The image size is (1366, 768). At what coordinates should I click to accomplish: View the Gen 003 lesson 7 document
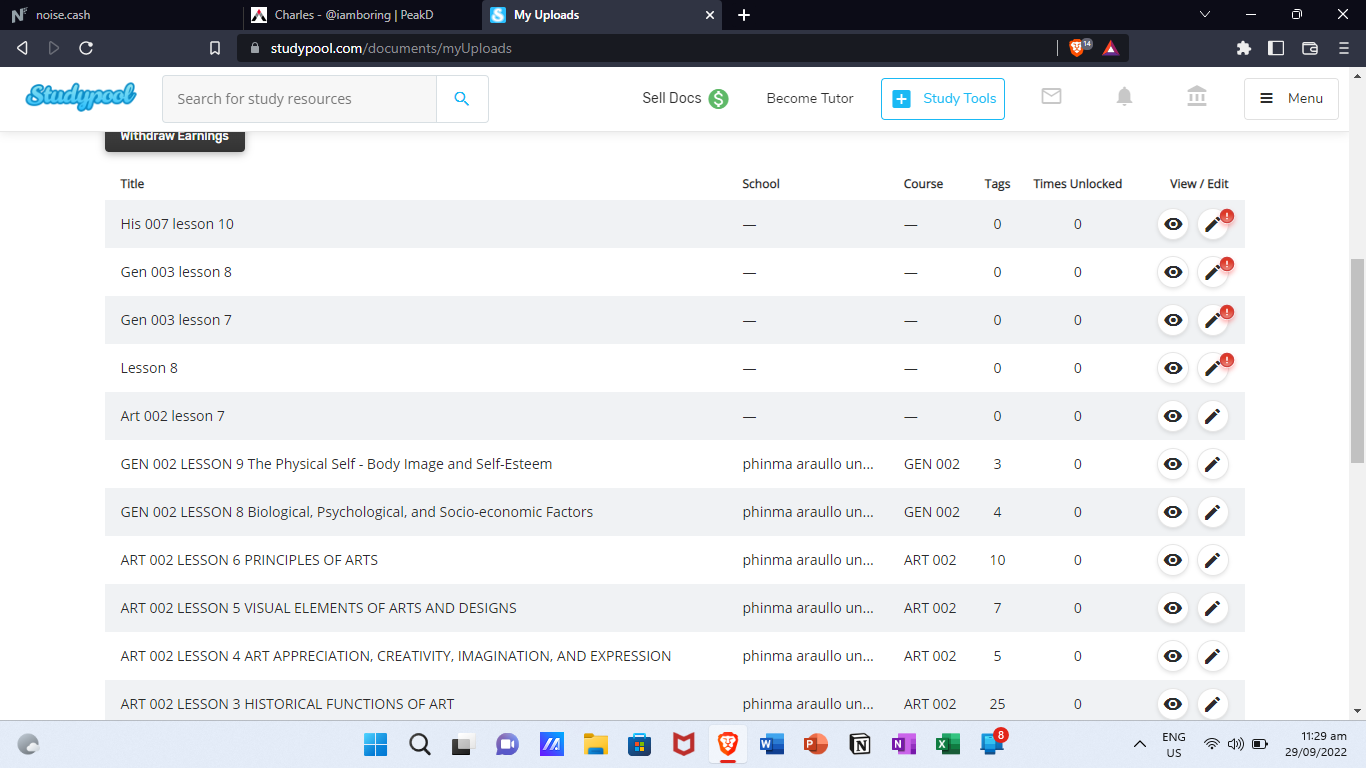click(1173, 320)
